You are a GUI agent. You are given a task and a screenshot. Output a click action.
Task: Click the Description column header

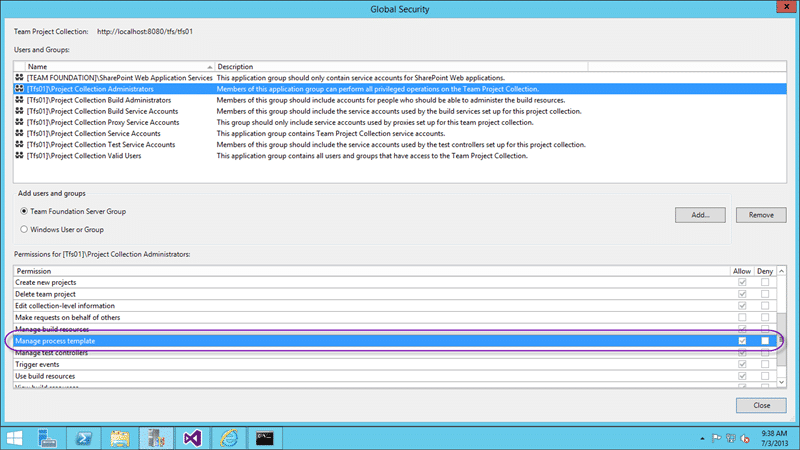(401, 66)
